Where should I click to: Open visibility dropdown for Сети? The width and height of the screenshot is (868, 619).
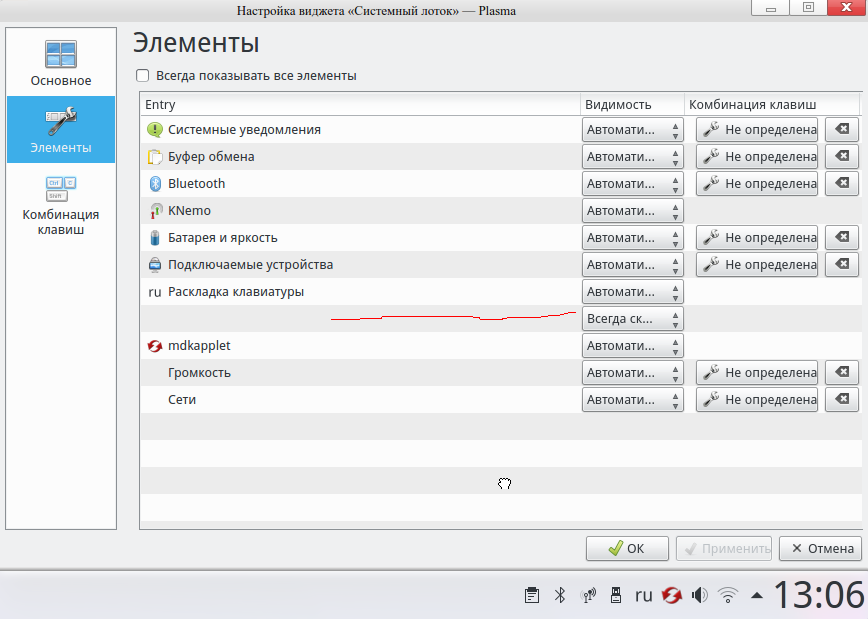(633, 400)
